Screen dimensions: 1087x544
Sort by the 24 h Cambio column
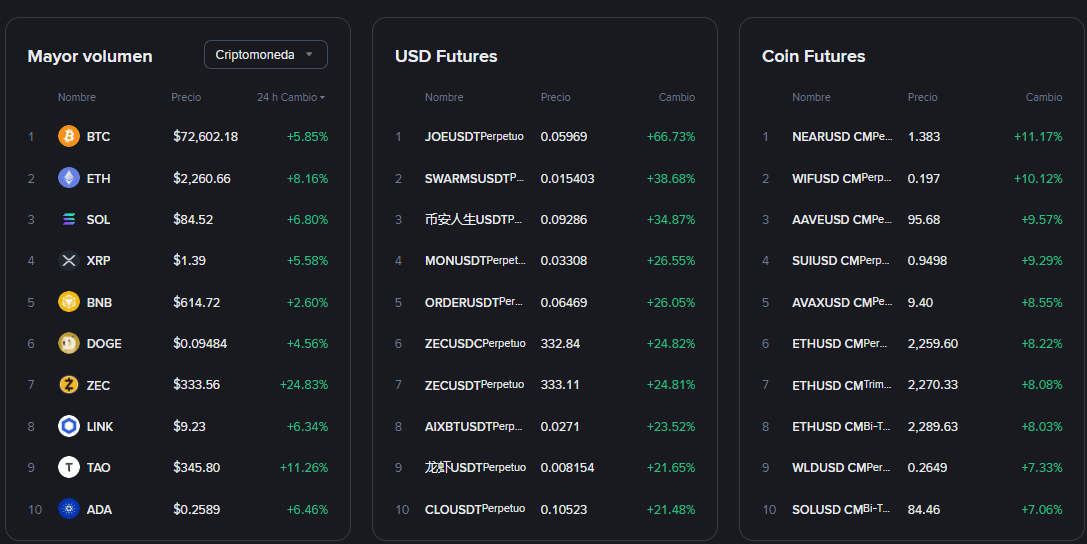point(290,97)
